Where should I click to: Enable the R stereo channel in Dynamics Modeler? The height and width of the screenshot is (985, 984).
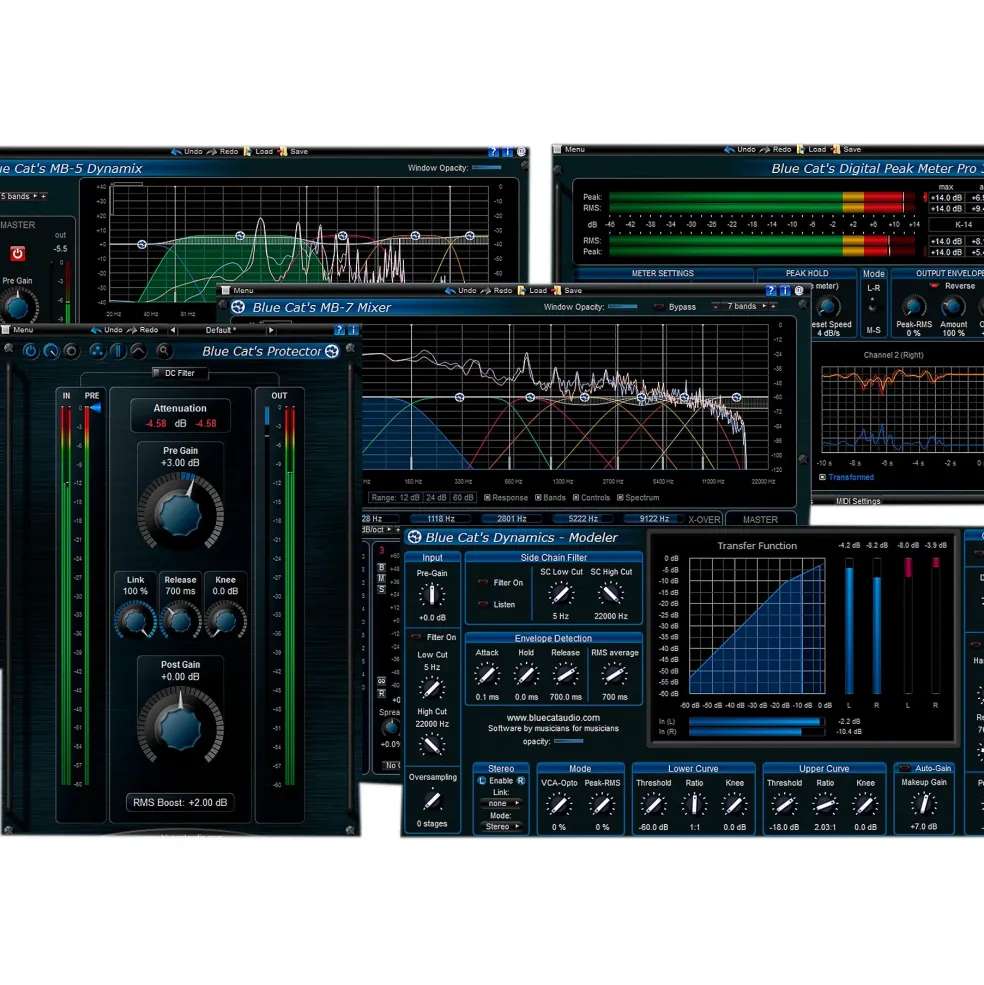tap(521, 781)
